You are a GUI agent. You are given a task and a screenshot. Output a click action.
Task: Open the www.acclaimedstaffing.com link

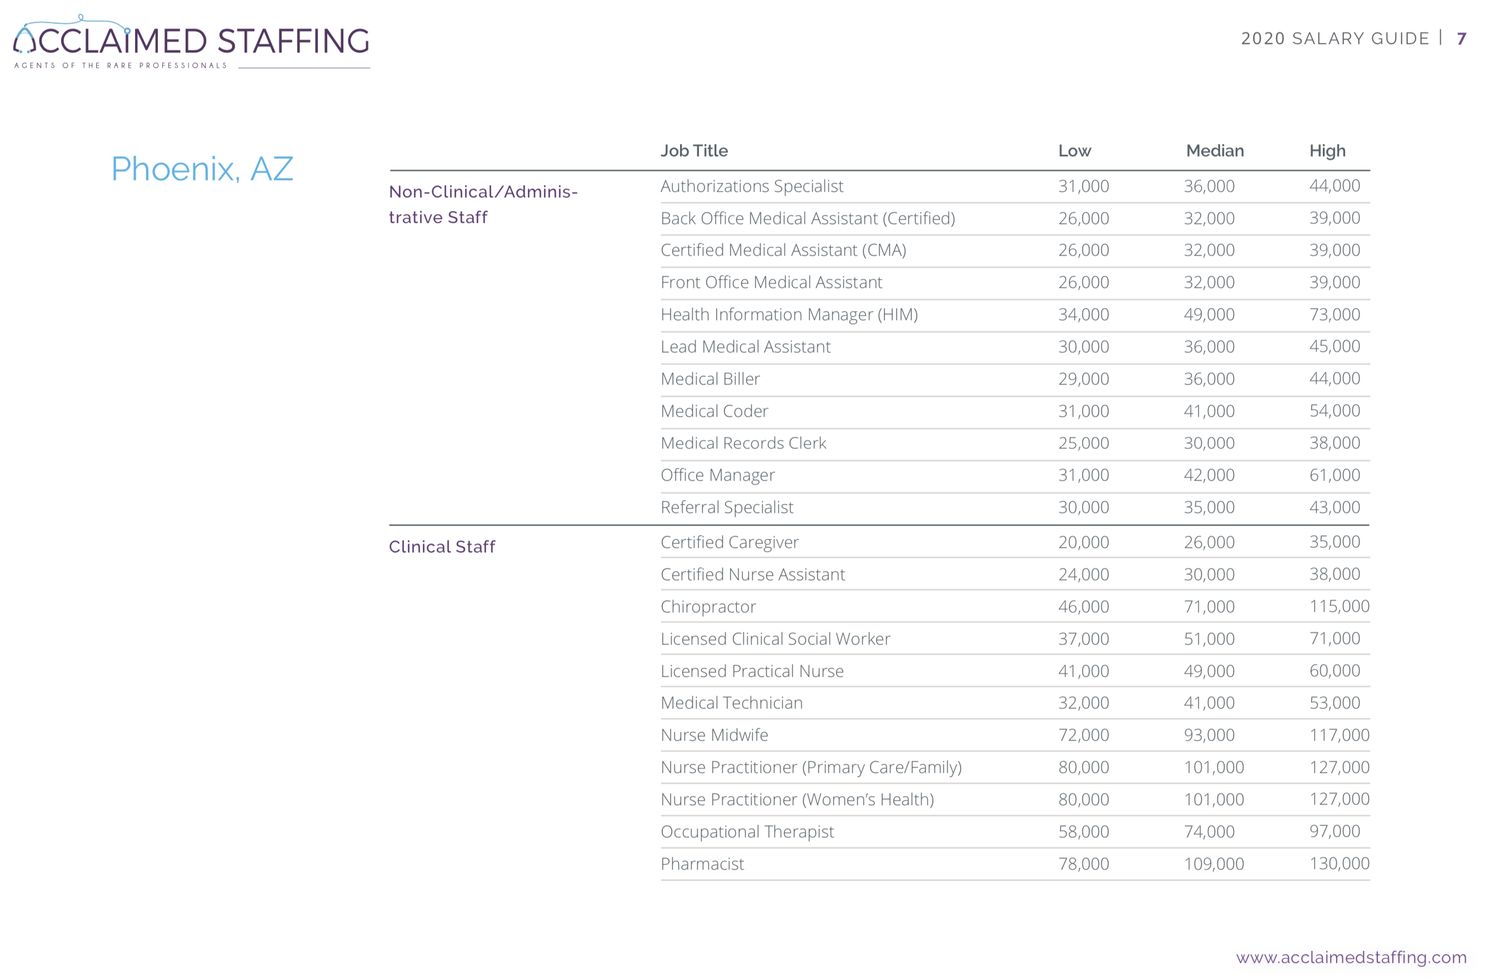tap(1351, 958)
